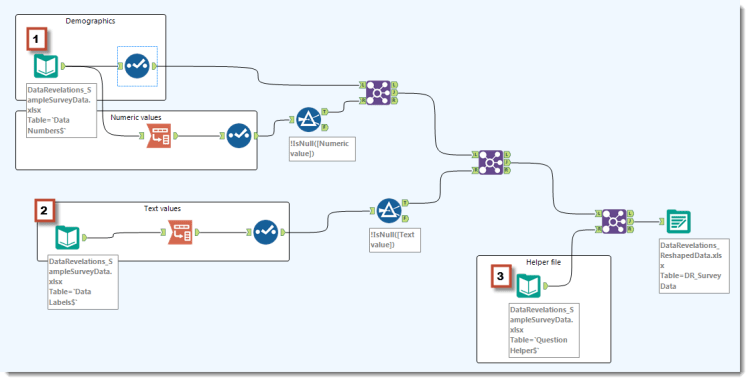
Task: Select Input Data tool in Helper file container
Action: coord(529,286)
